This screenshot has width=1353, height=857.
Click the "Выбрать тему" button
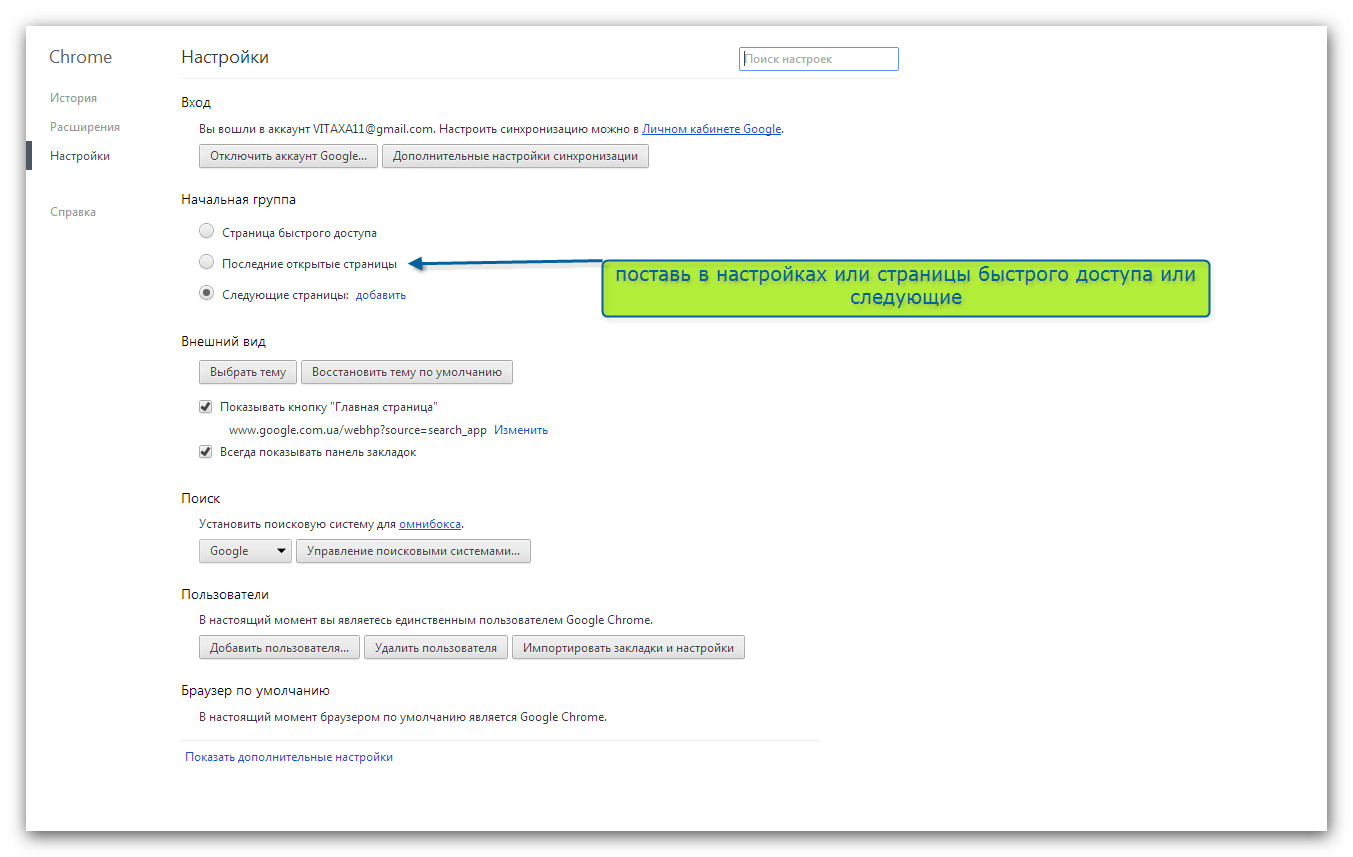tap(248, 372)
